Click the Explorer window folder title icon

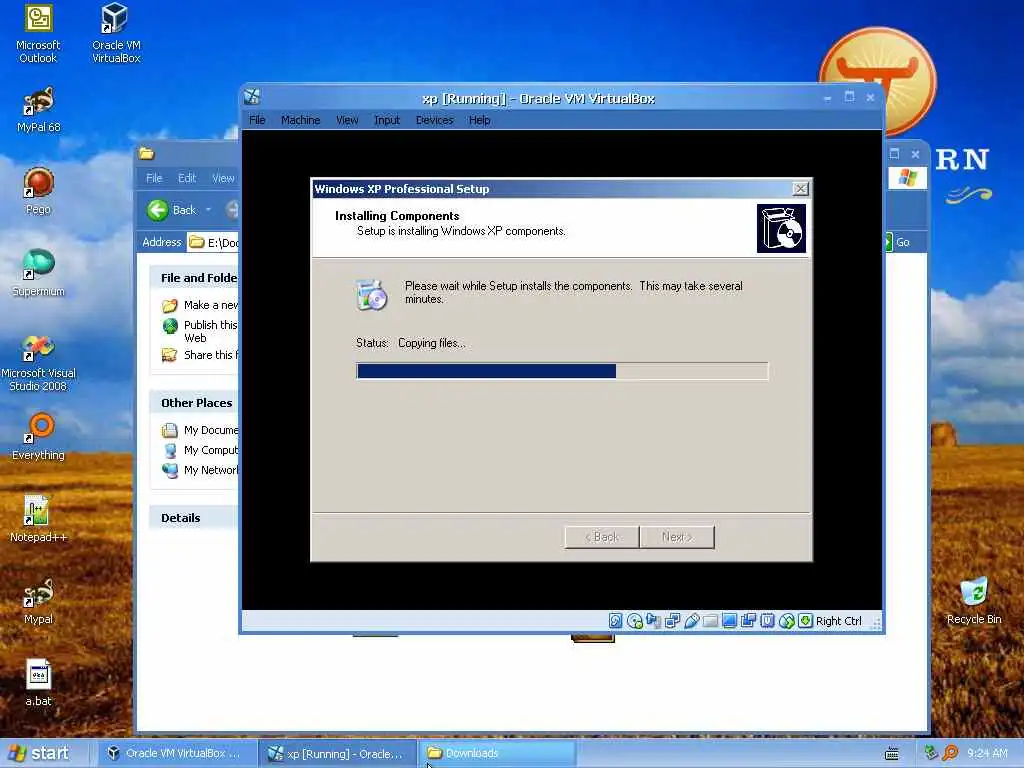pyautogui.click(x=146, y=153)
